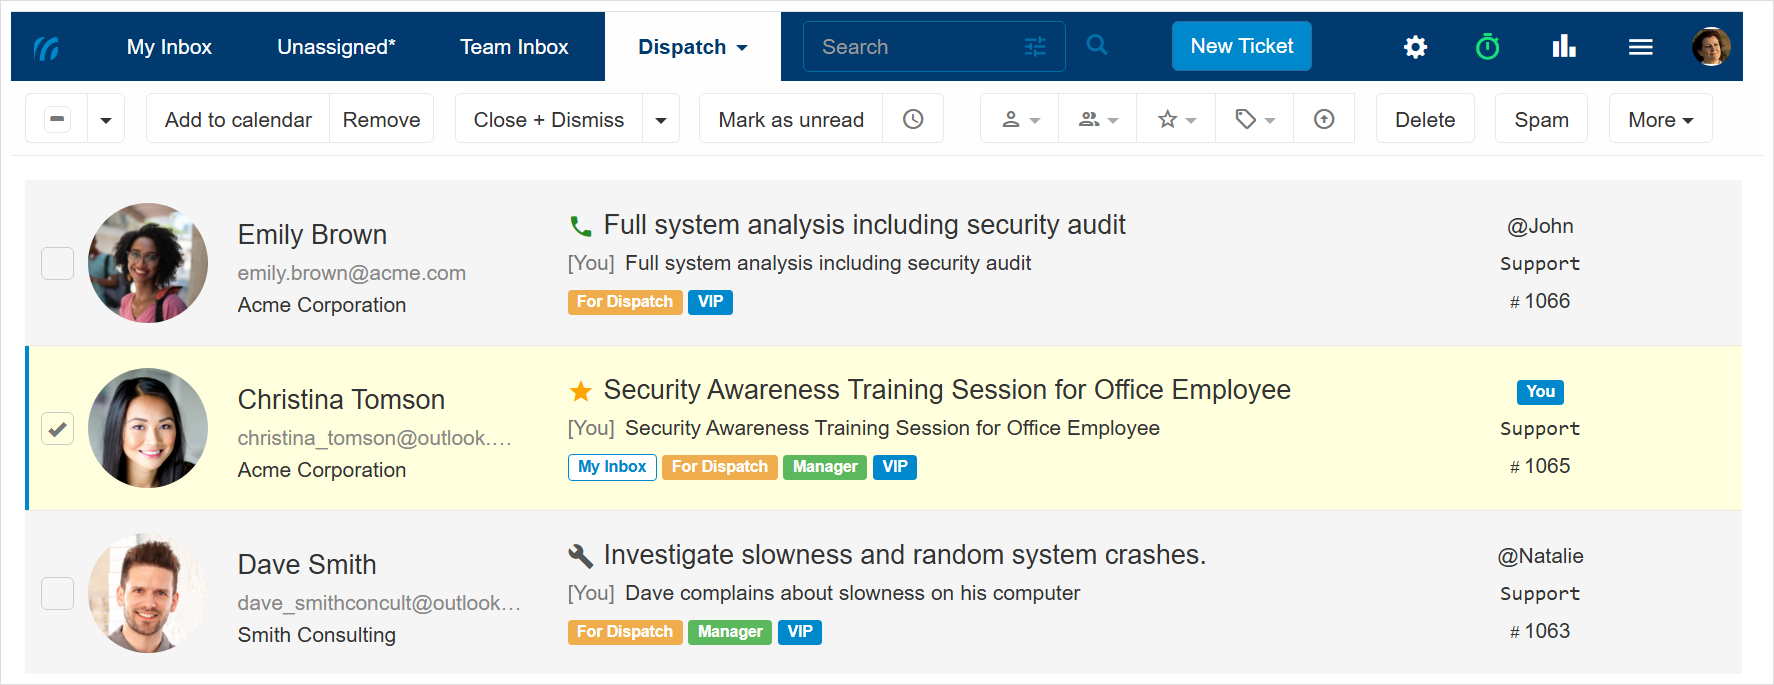Click the orange For Dispatch tag on ticket 1066
This screenshot has height=685, width=1774.
pos(625,302)
